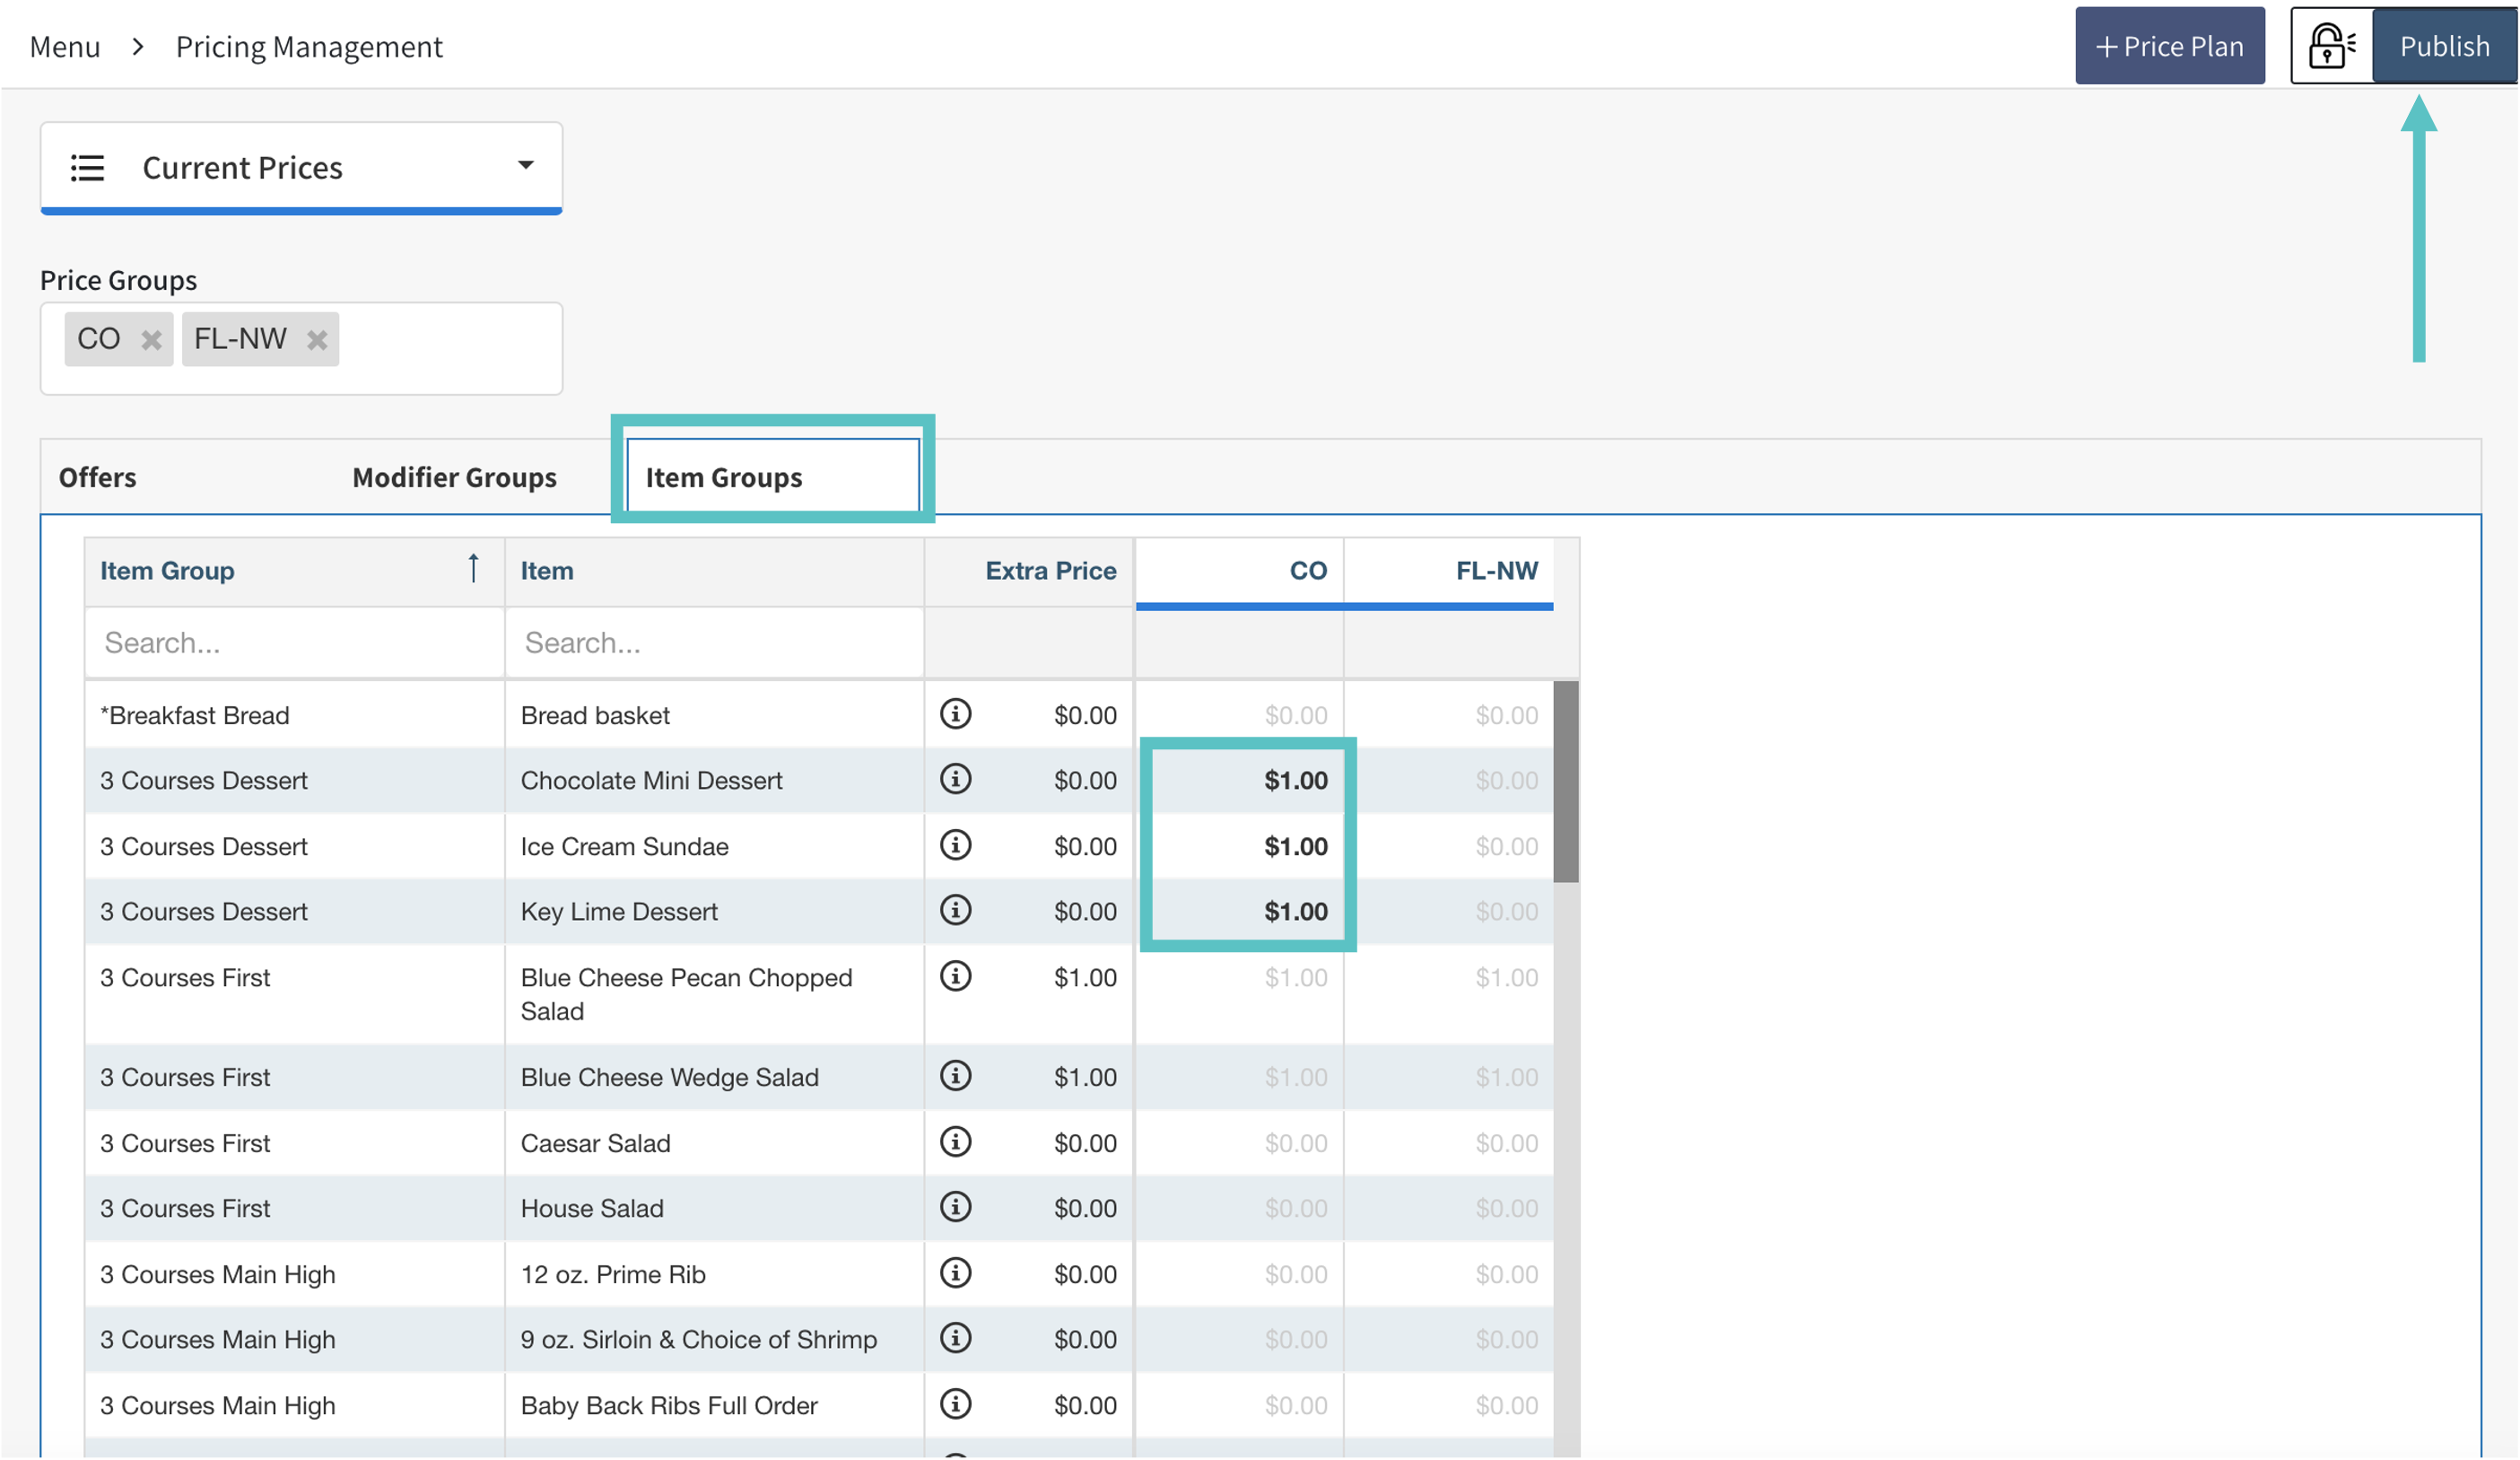Click info icon for Chocolate Mini Dessert
Image resolution: width=2520 pixels, height=1460 pixels.
tap(955, 779)
